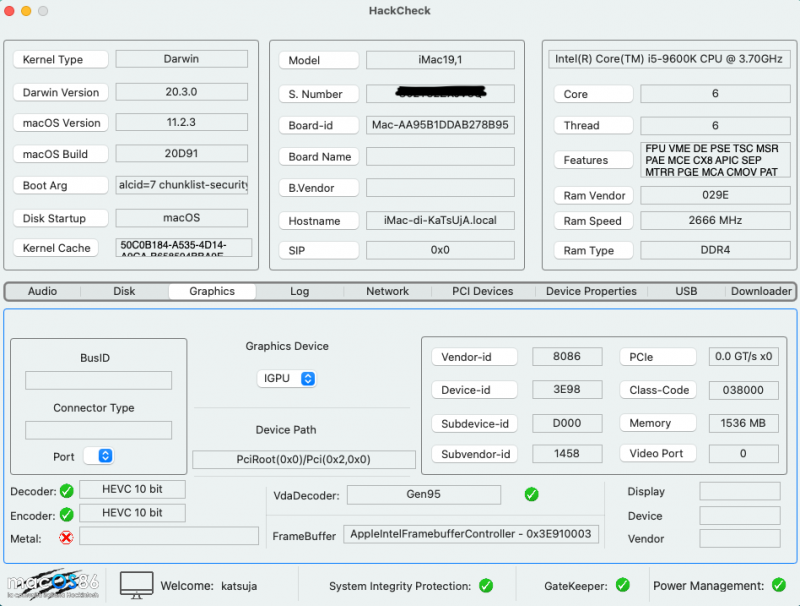Screen dimensions: 800x606
Task: Click the System Integrity Protection checkmark
Action: point(486,586)
